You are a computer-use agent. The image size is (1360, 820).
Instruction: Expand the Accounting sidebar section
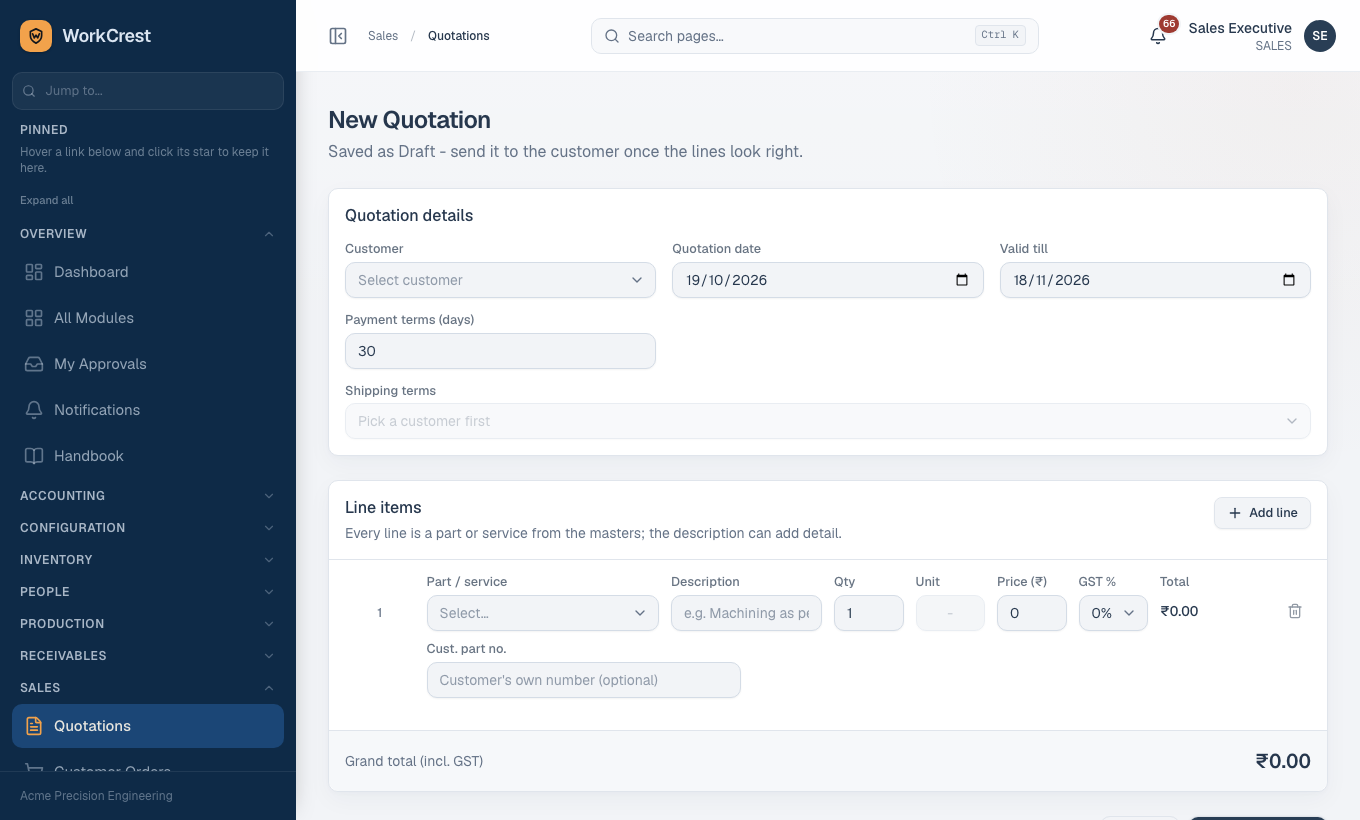(148, 496)
